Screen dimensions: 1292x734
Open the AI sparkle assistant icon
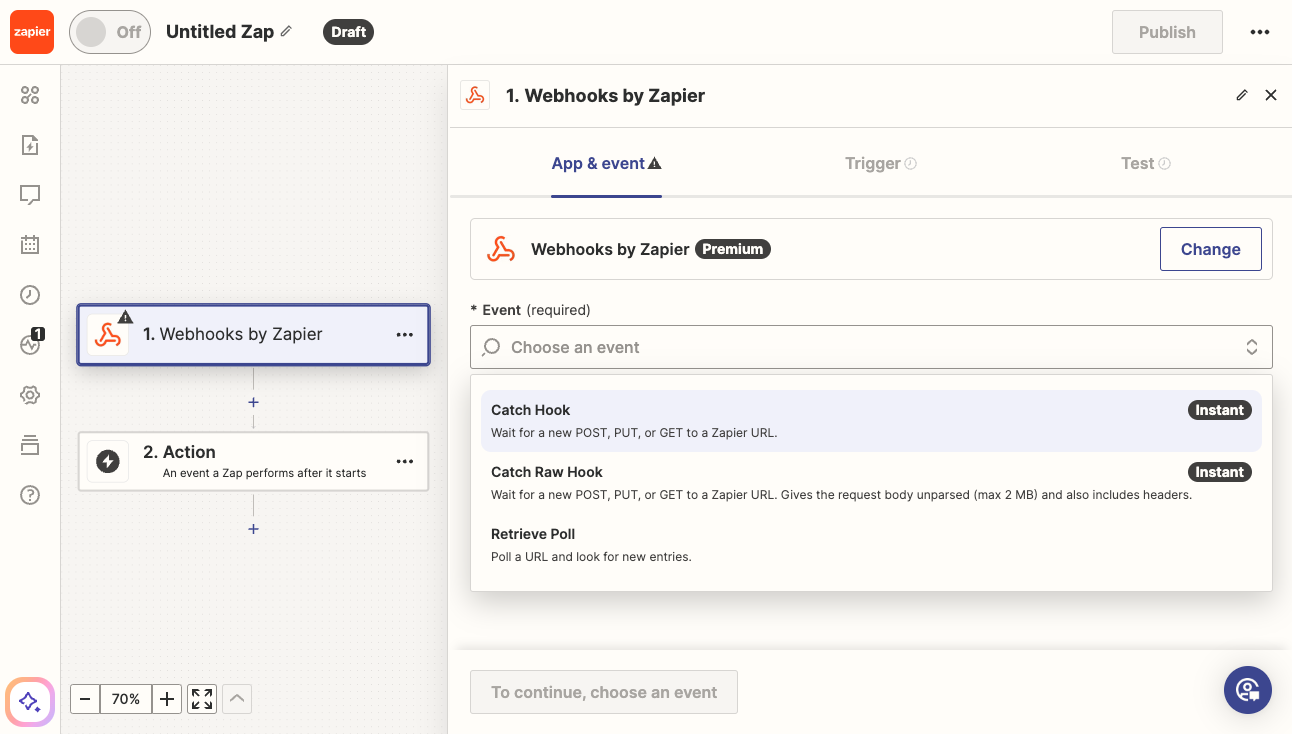point(30,701)
